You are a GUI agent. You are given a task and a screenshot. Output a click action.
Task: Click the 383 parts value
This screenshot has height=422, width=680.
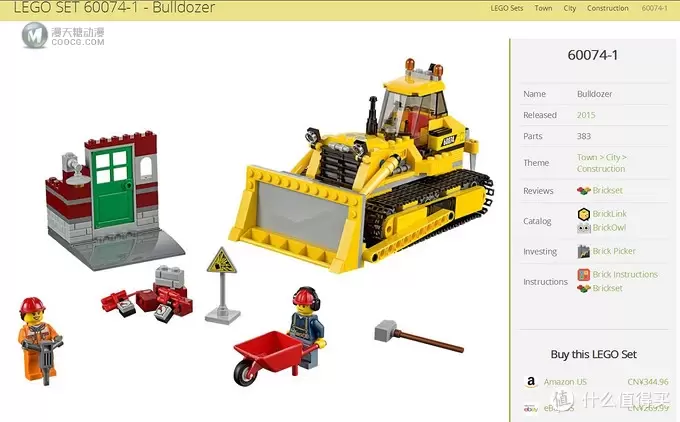pos(584,136)
